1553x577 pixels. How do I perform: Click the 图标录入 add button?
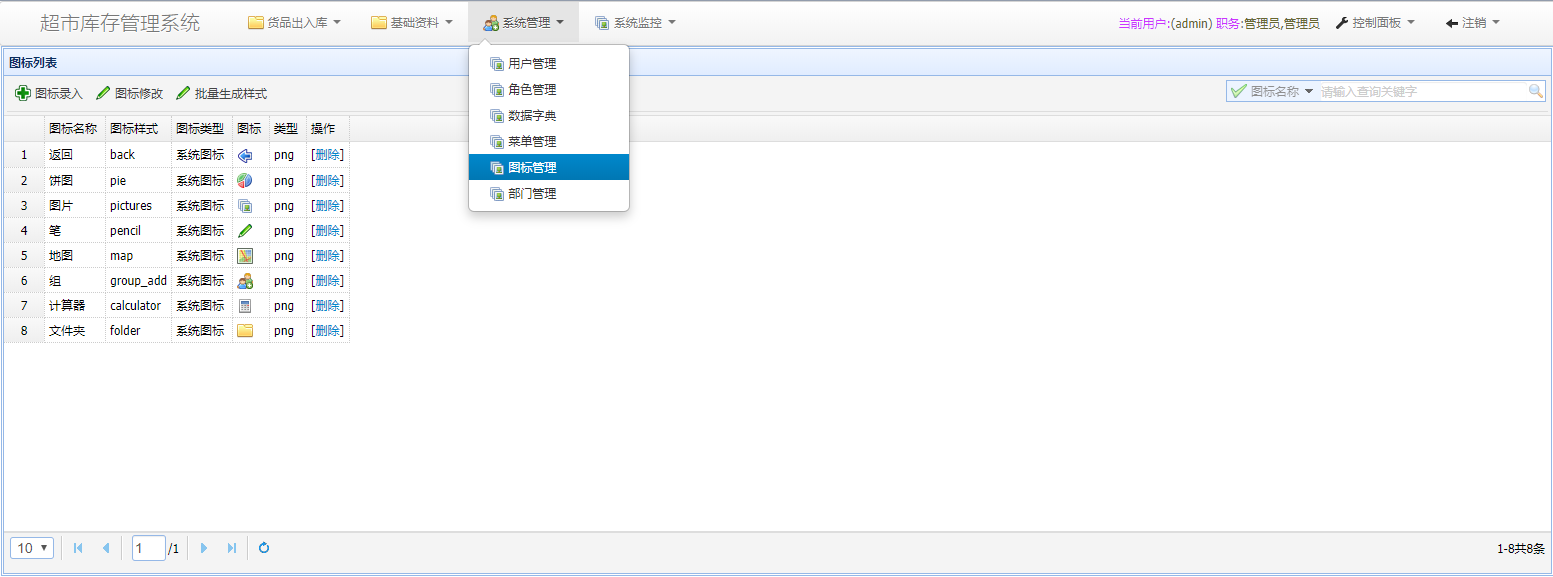coord(49,93)
